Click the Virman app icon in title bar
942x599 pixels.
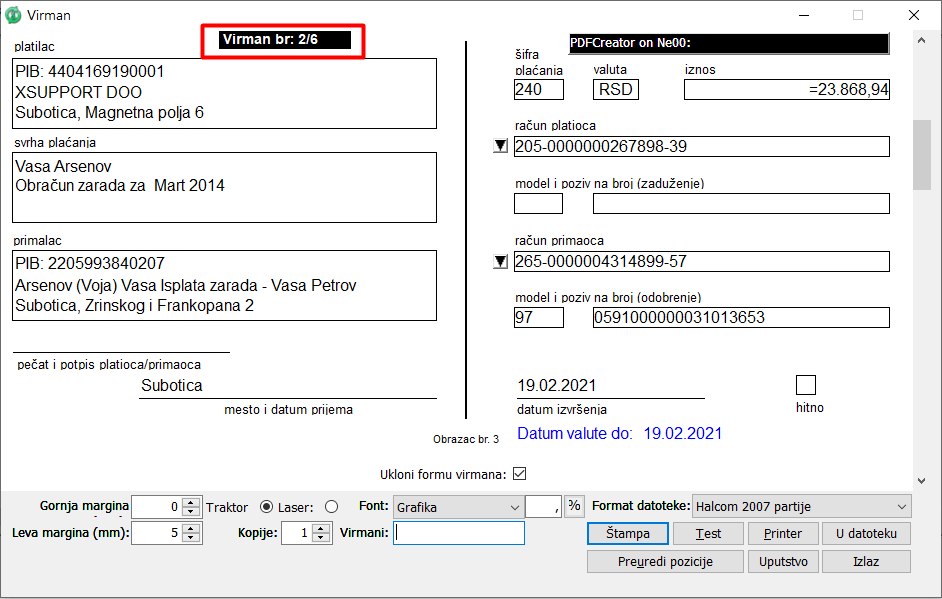pos(14,15)
